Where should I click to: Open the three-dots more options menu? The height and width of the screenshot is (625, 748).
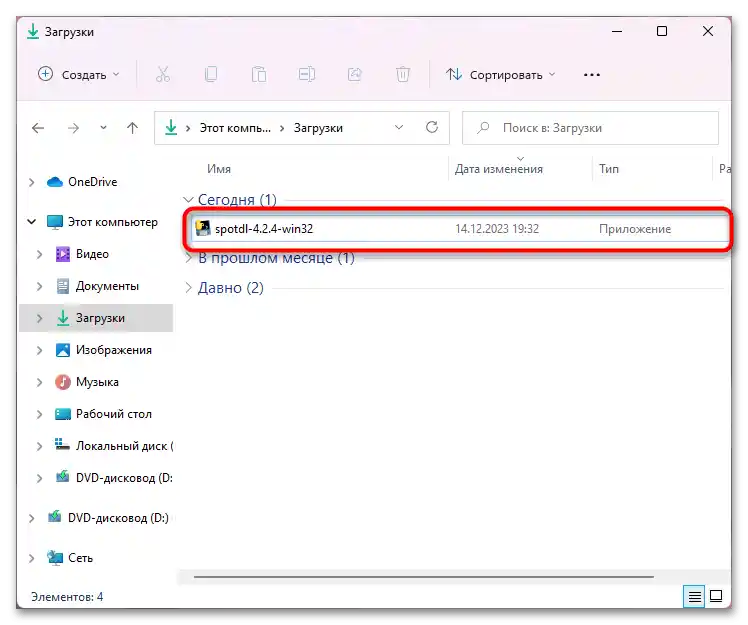coord(592,75)
